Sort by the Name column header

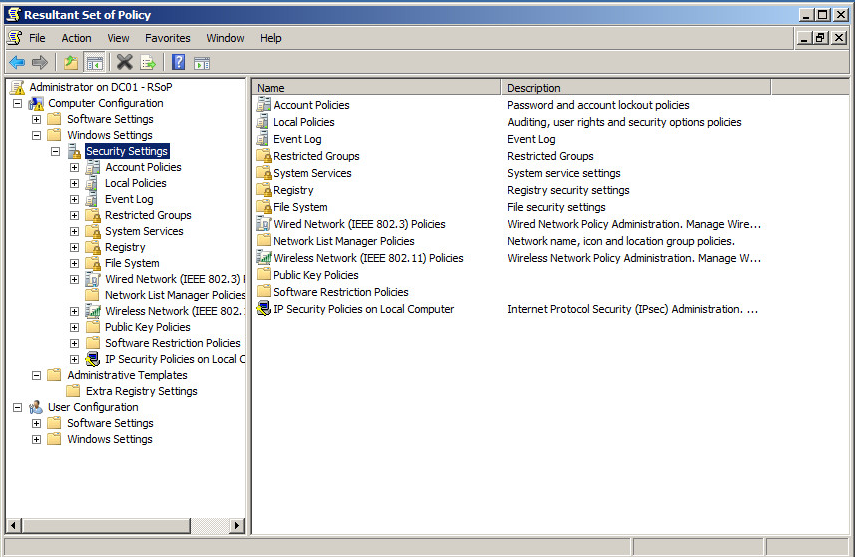tap(376, 88)
